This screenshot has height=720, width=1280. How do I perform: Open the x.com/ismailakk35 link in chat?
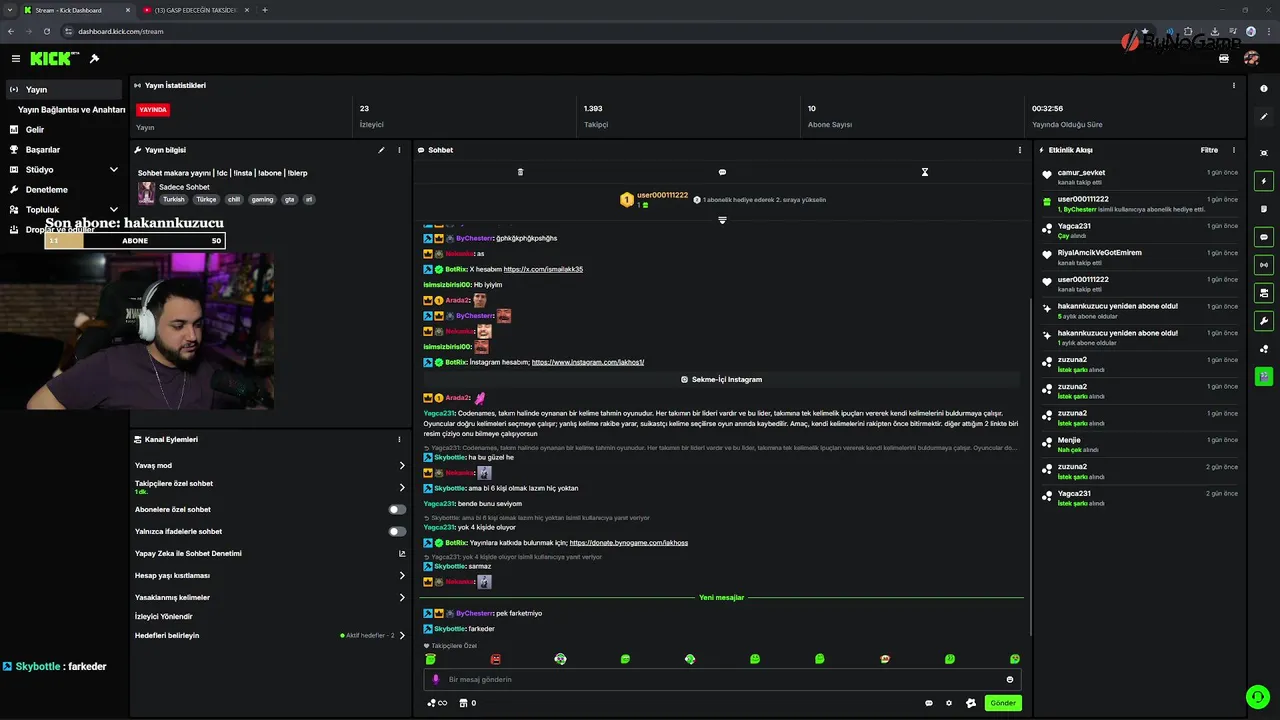543,269
